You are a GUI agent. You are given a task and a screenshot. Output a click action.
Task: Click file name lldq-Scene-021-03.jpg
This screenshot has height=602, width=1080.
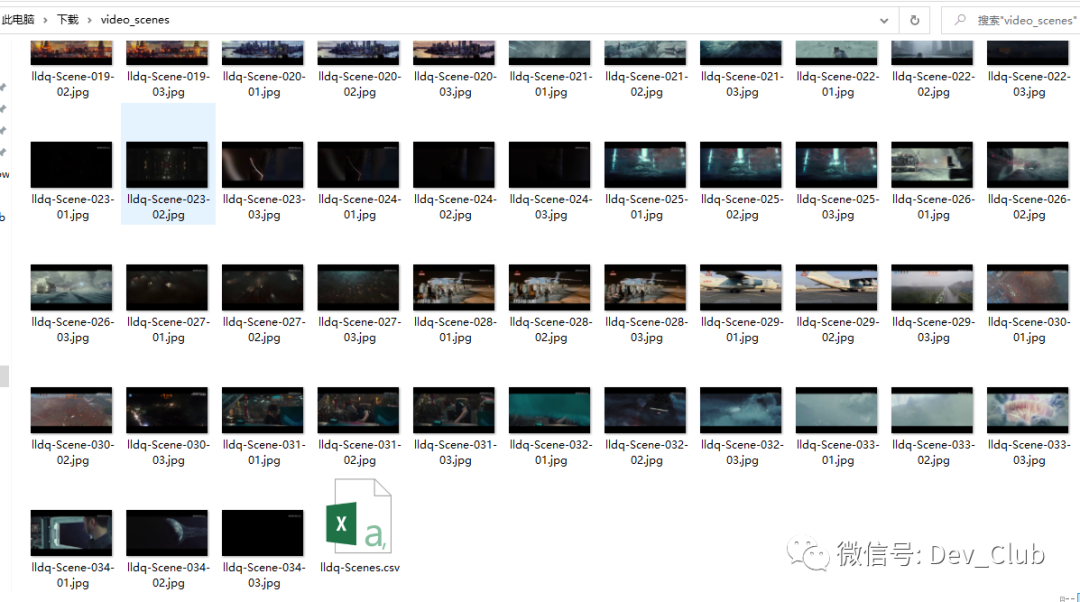tap(742, 84)
